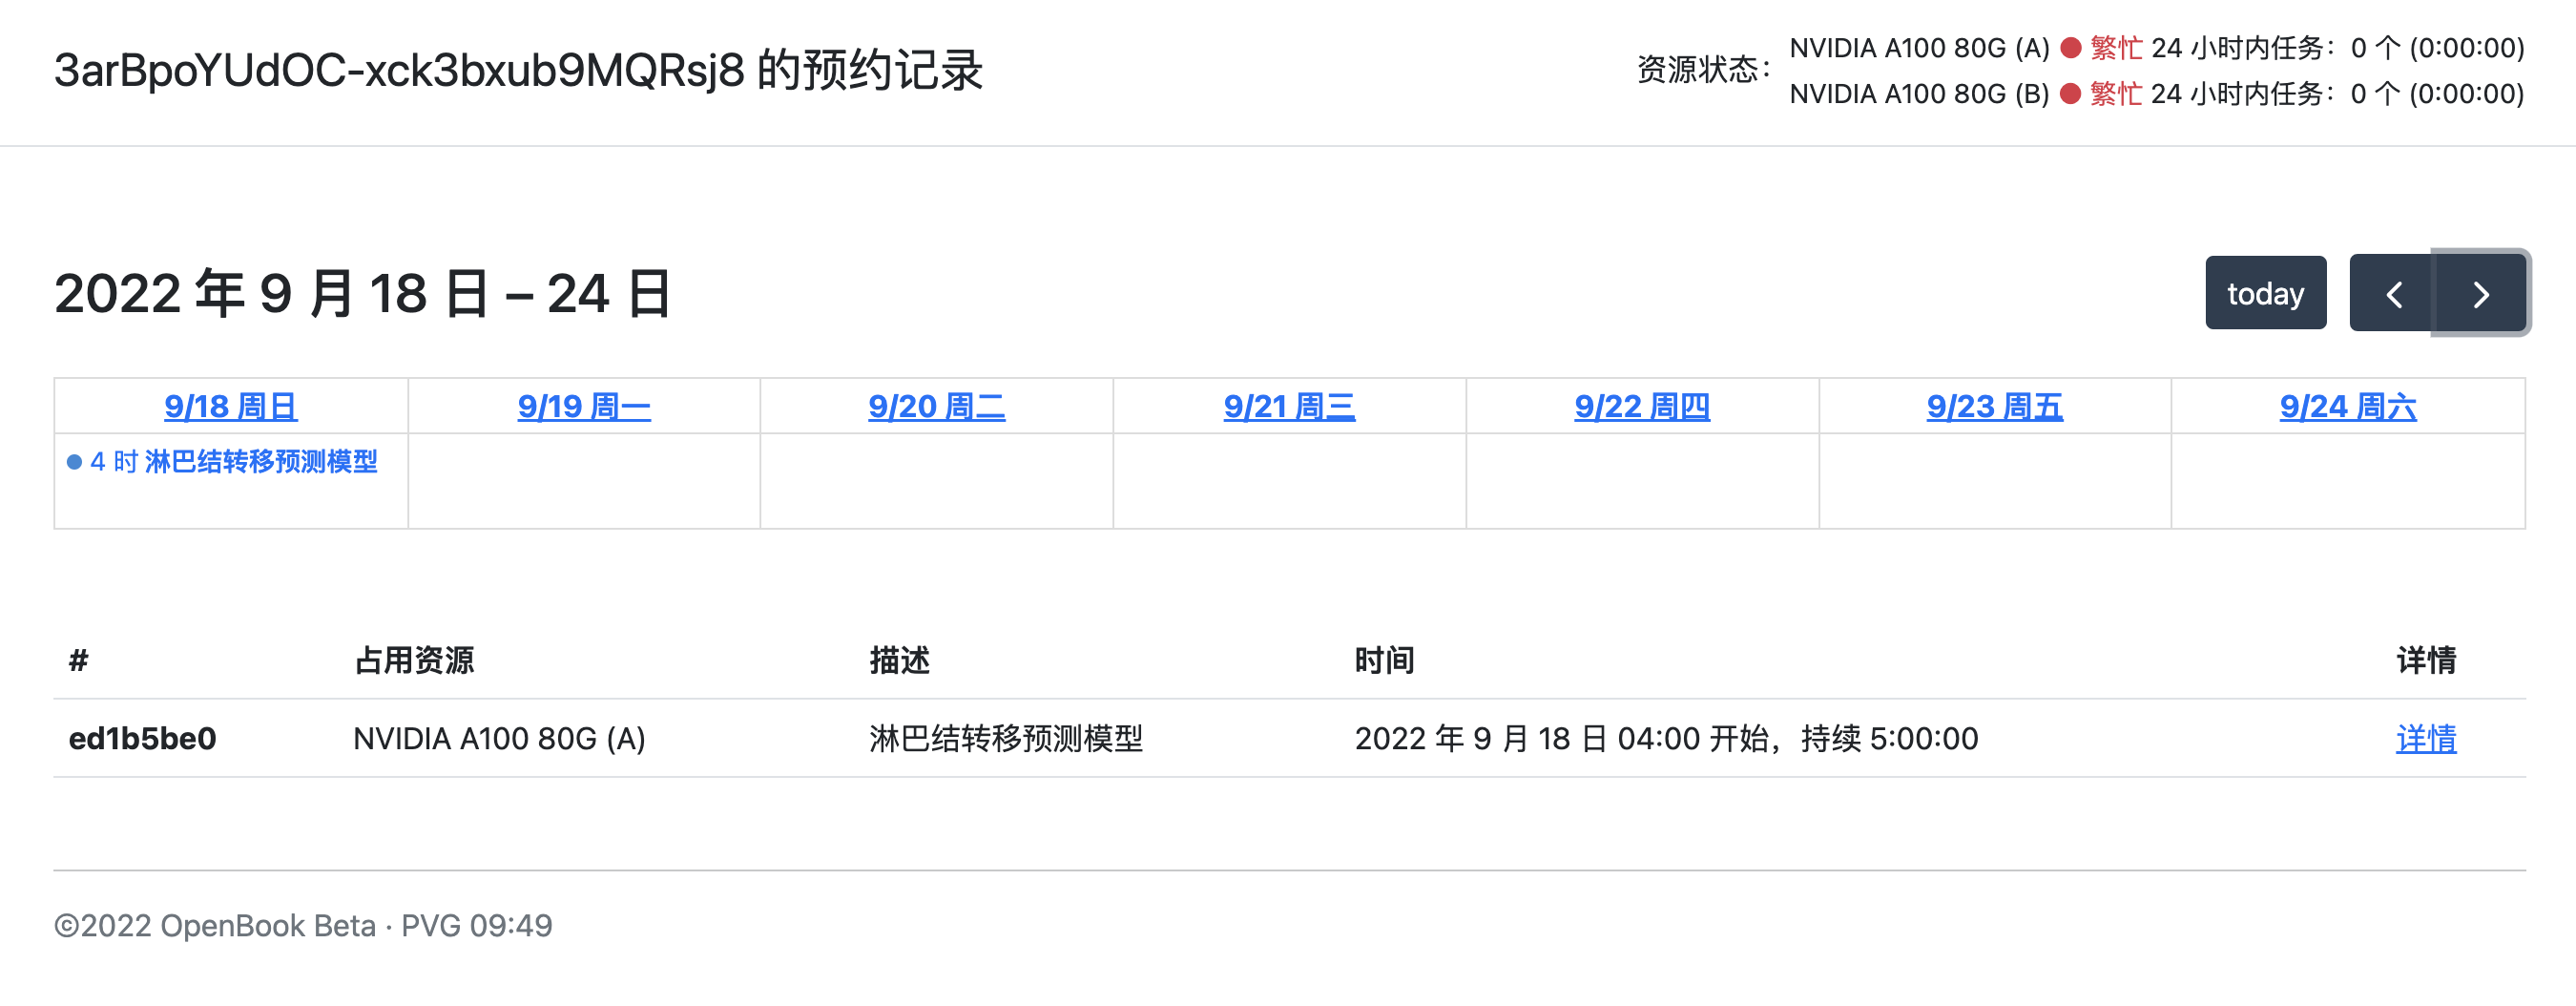Open the 4 时 淋巴结转移预测模型 calendar event
The image size is (2576, 1006).
[223, 461]
